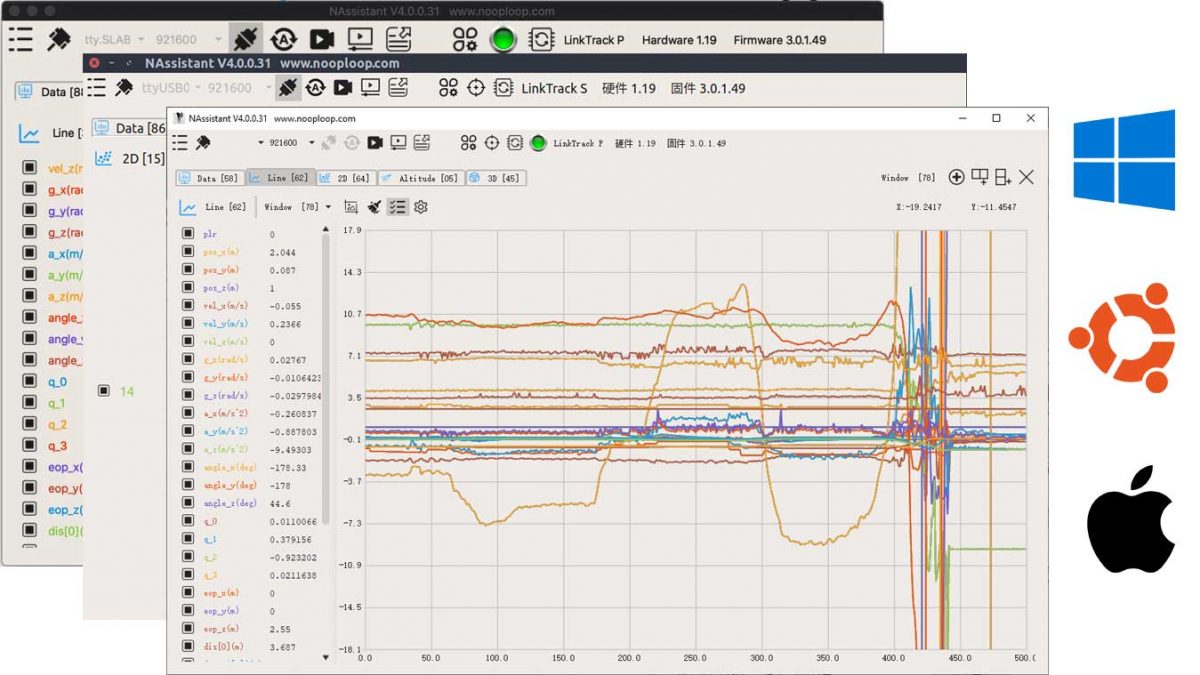Click the chip firmware refresh icon in front window
Image resolution: width=1200 pixels, height=675 pixels.
coord(514,143)
